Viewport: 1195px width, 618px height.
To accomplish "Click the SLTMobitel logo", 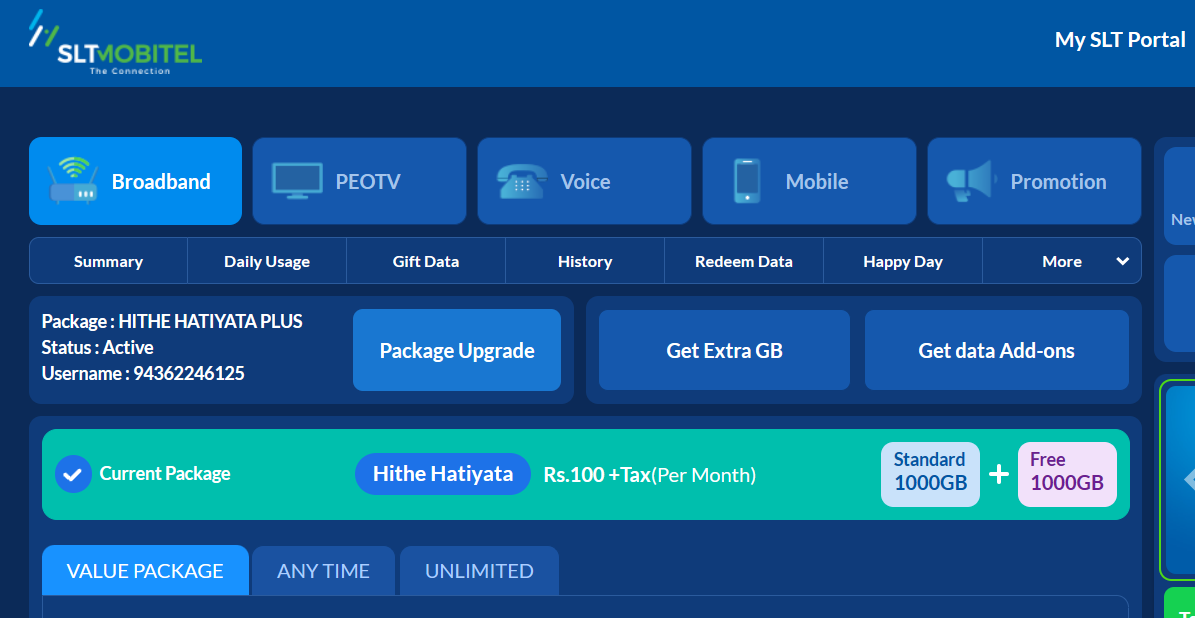I will click(114, 43).
